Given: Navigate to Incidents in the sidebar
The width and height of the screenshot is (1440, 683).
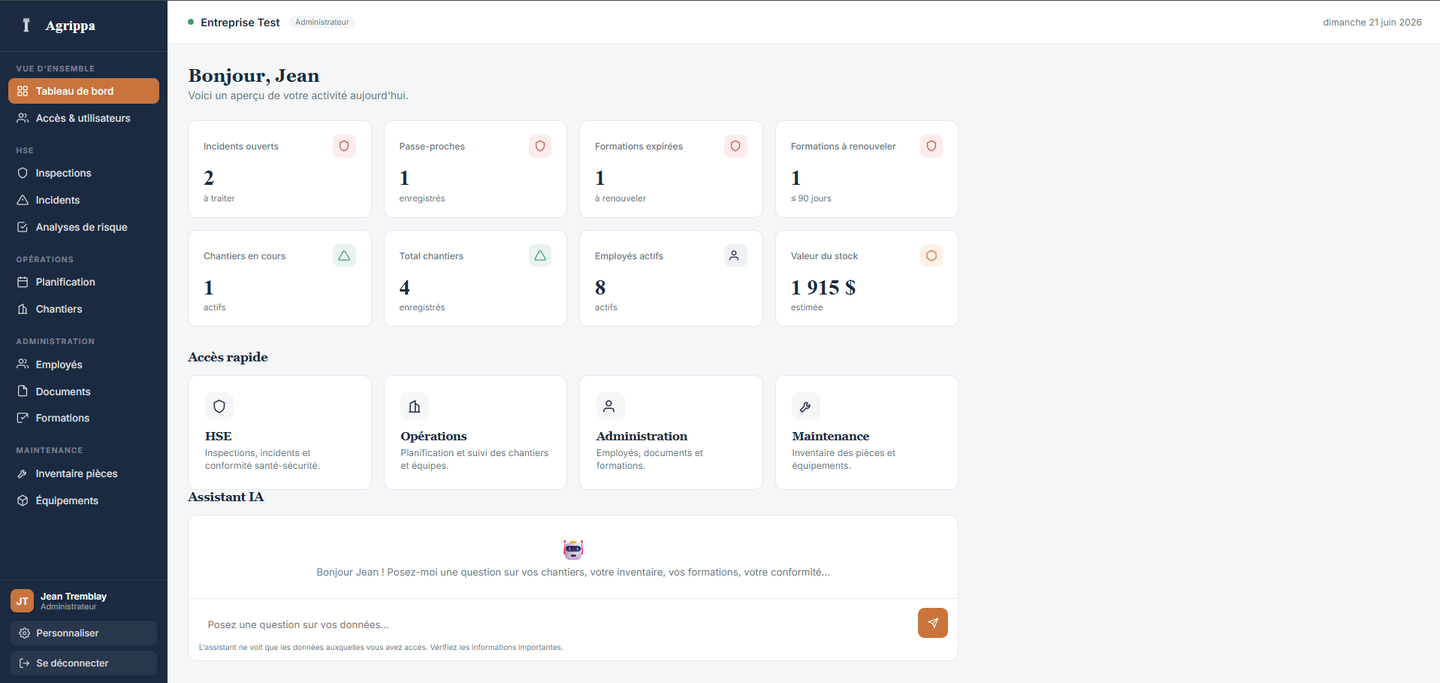Looking at the screenshot, I should tap(83, 200).
